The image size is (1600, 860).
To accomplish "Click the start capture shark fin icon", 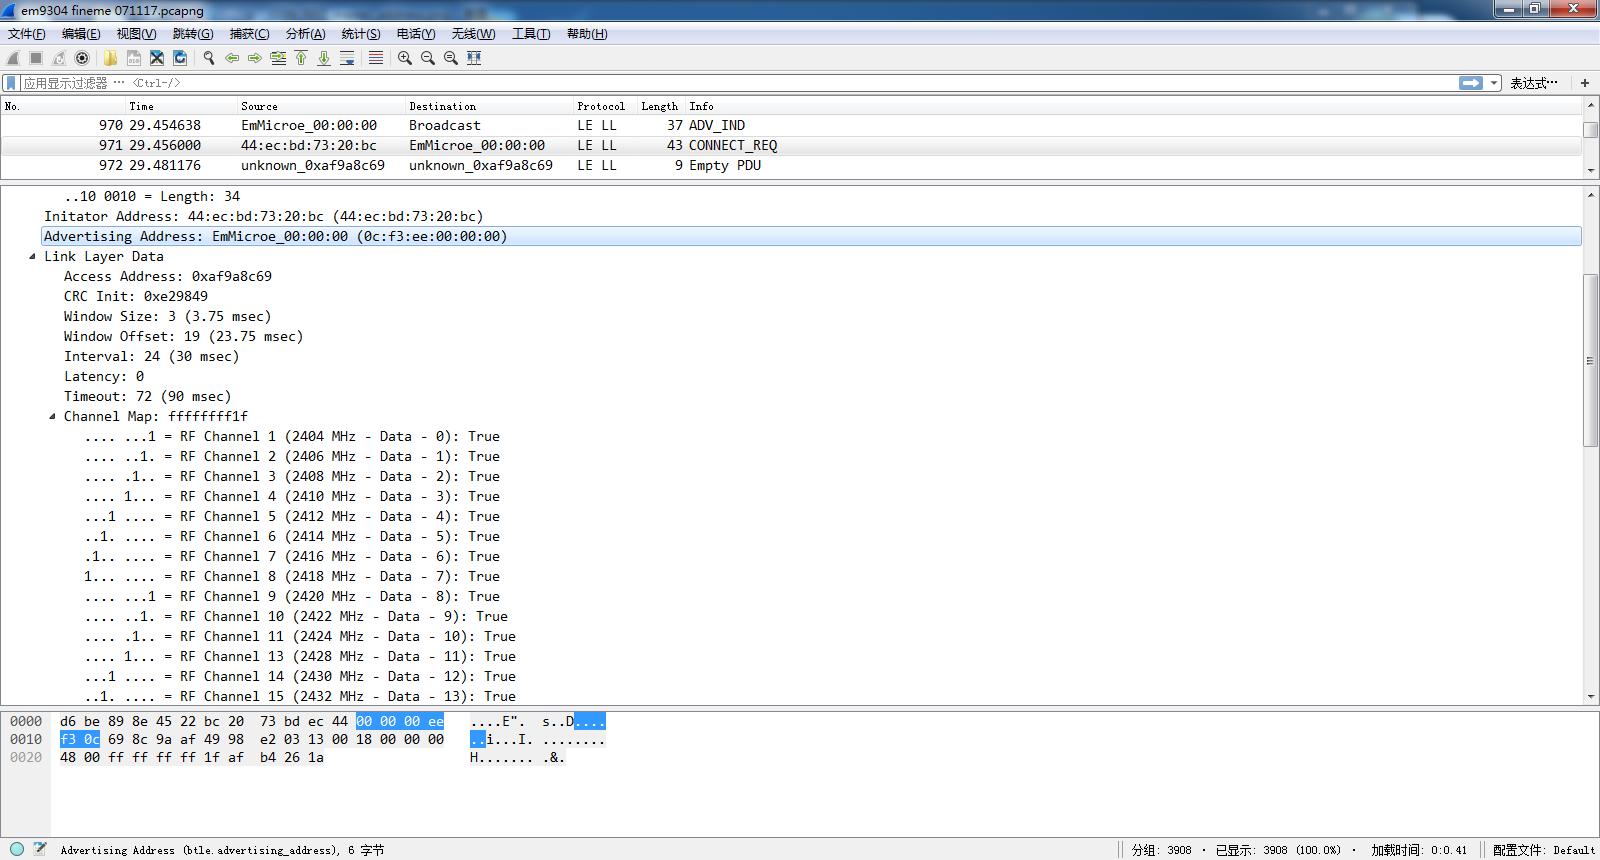I will 13,58.
